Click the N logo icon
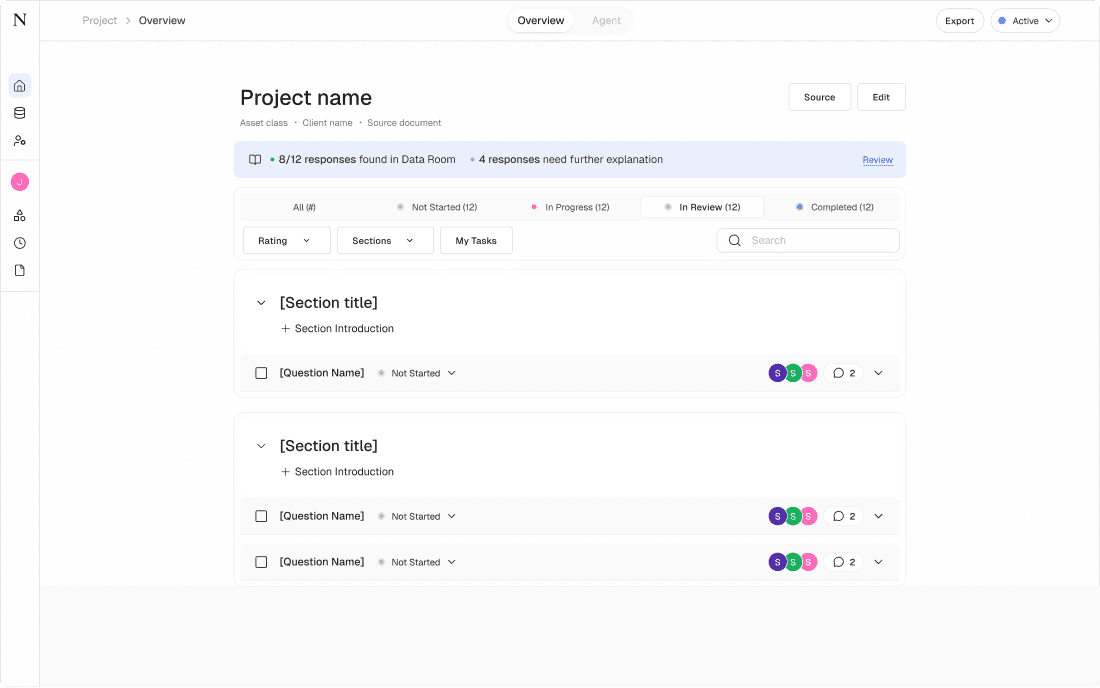Image resolution: width=1100 pixels, height=688 pixels. [x=20, y=20]
